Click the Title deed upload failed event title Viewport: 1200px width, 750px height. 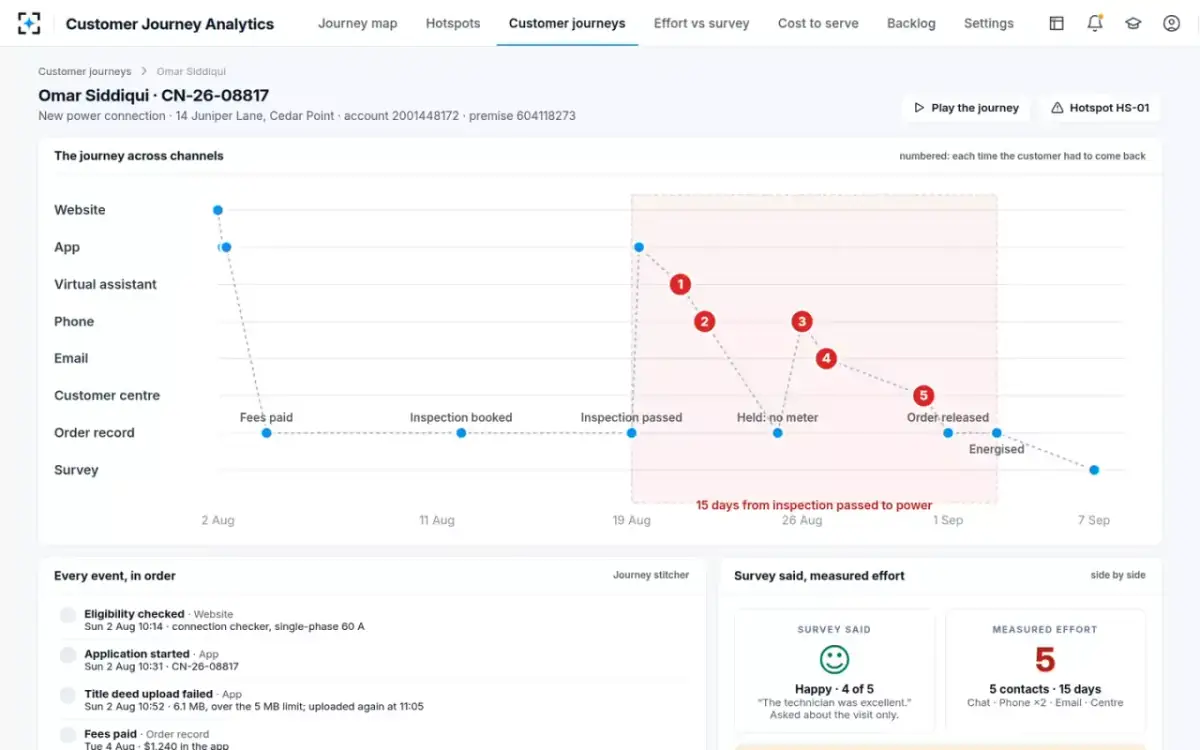[148, 694]
